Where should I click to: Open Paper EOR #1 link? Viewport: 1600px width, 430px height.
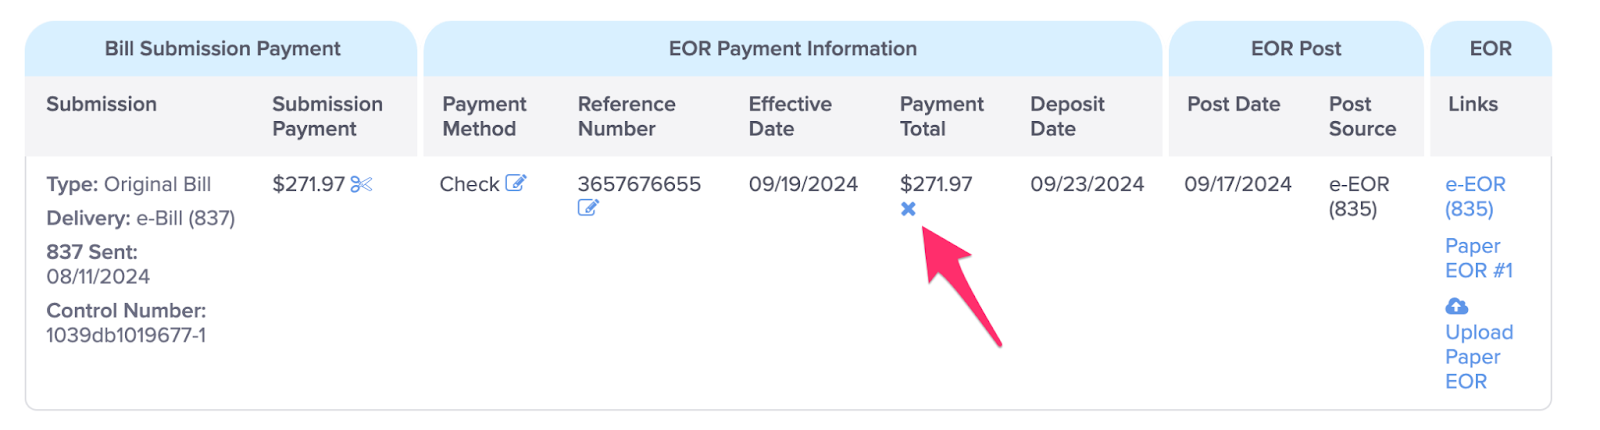[x=1479, y=258]
